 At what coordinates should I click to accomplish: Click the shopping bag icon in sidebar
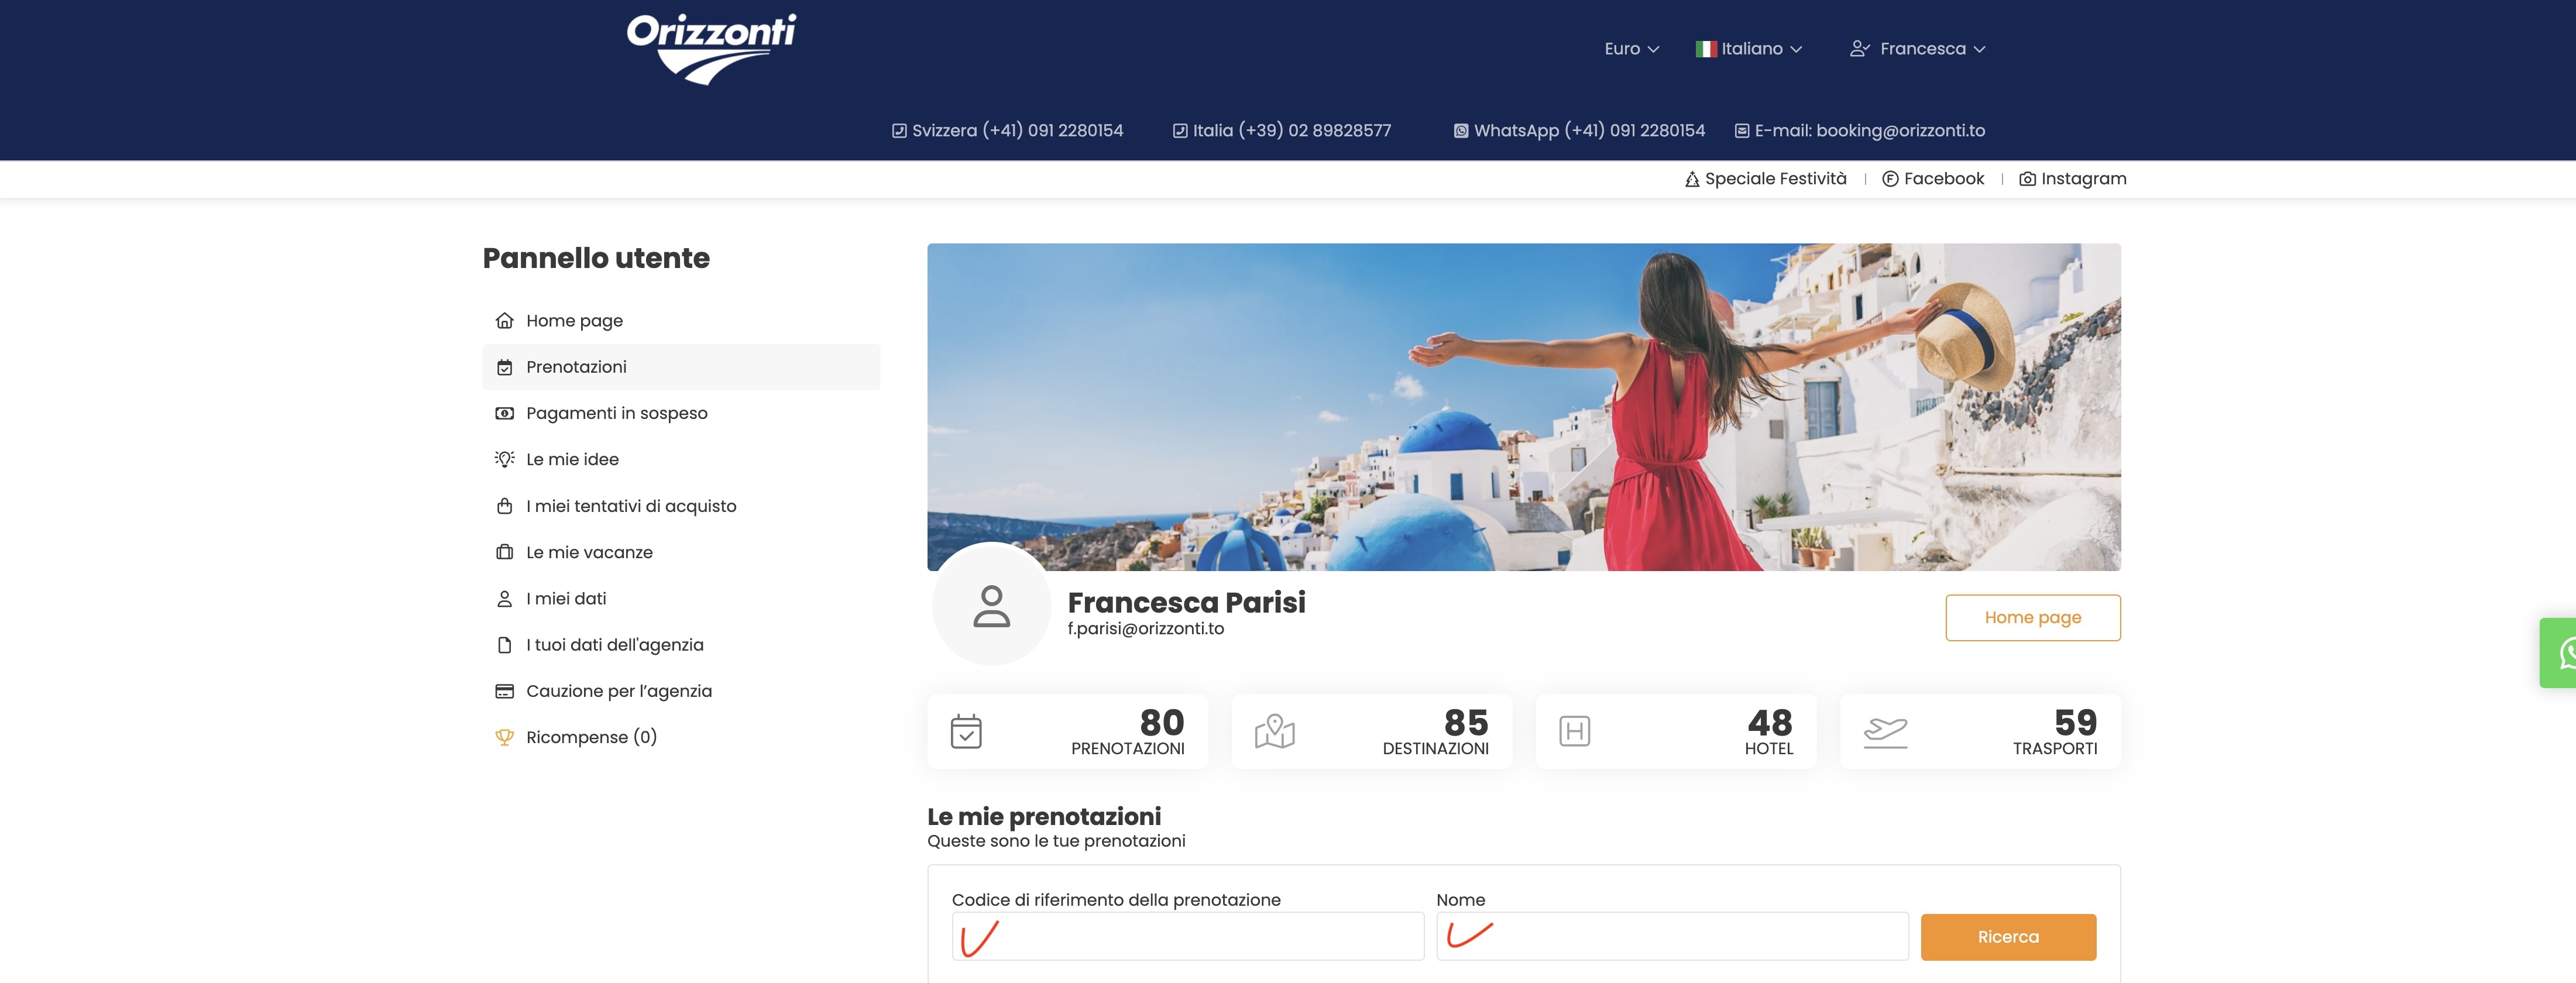pos(504,506)
